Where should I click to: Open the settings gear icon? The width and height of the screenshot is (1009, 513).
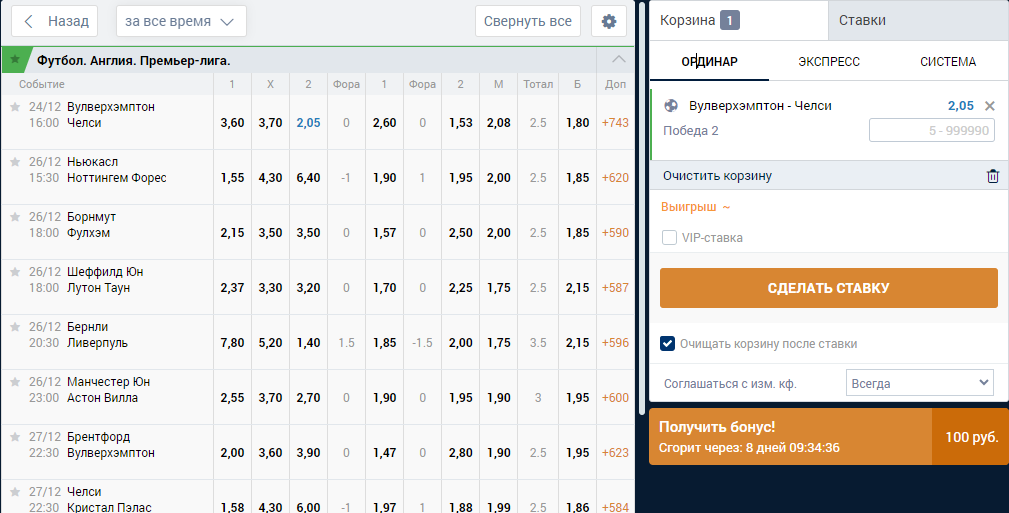[609, 21]
